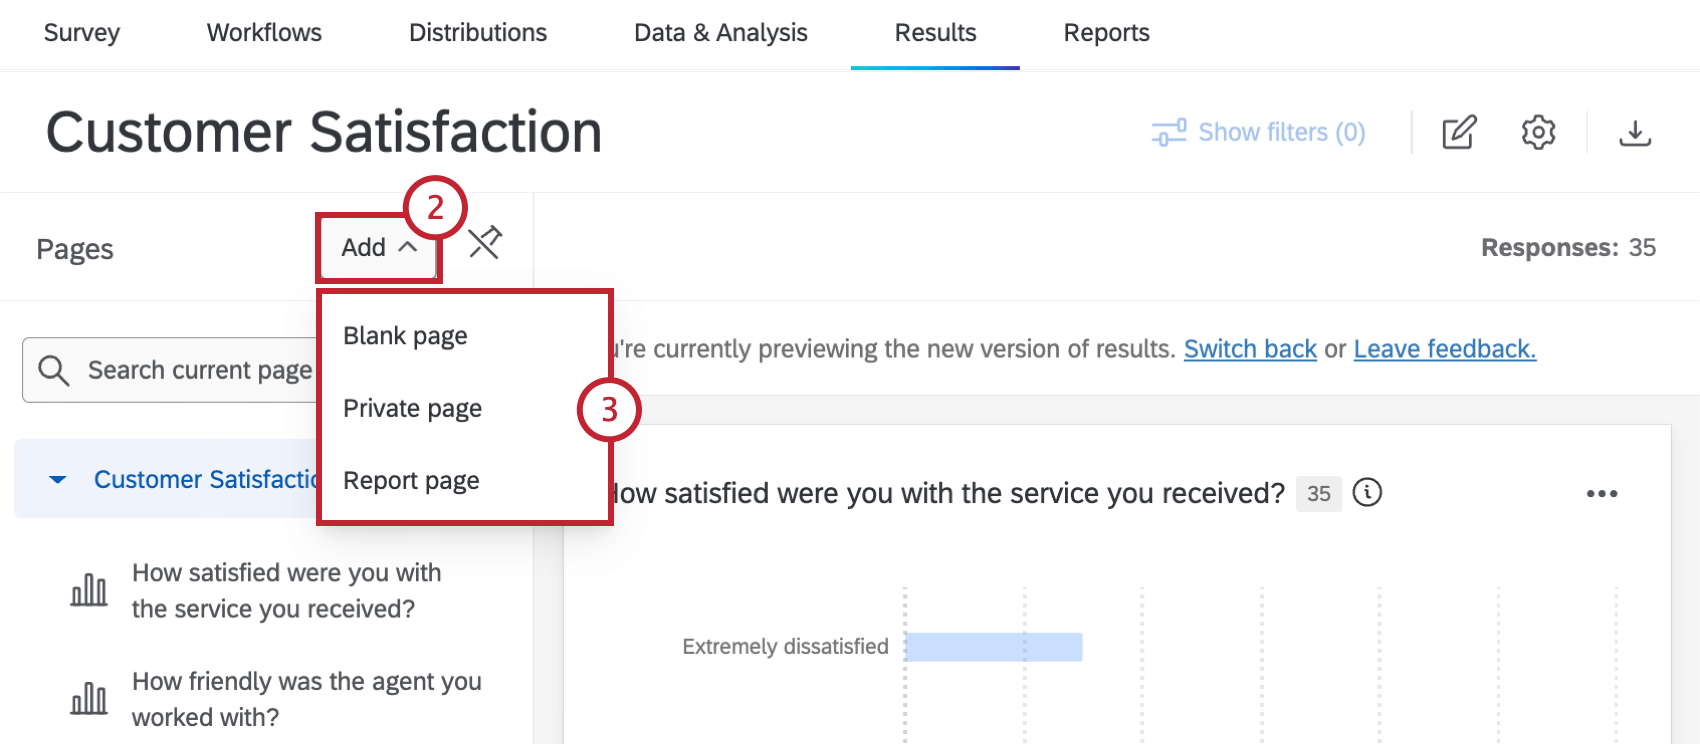The width and height of the screenshot is (1700, 744).
Task: Click the bar chart icon for the service satisfaction question
Action: (89, 590)
